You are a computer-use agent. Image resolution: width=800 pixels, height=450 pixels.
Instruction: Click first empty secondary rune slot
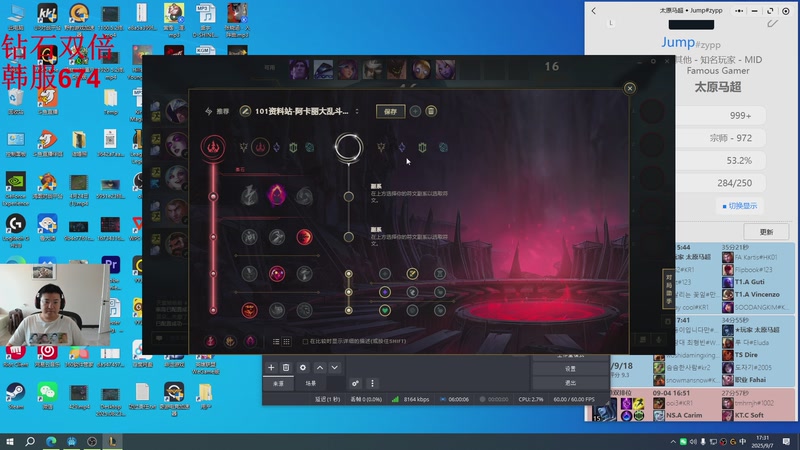[348, 196]
